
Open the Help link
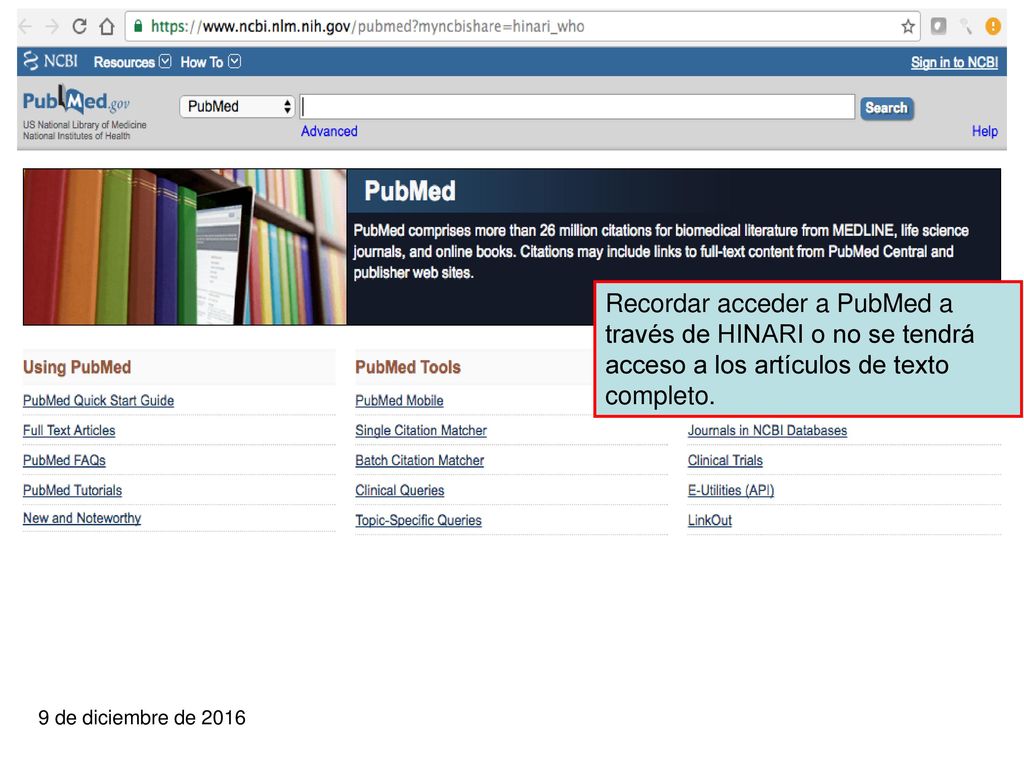(985, 131)
